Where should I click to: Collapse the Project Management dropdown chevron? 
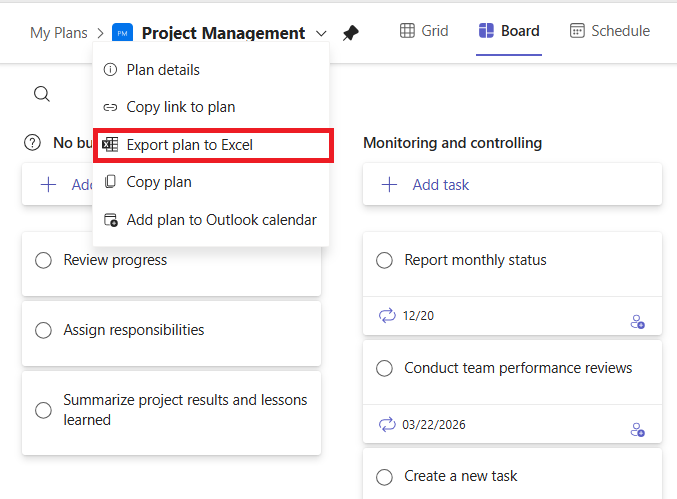pyautogui.click(x=321, y=33)
